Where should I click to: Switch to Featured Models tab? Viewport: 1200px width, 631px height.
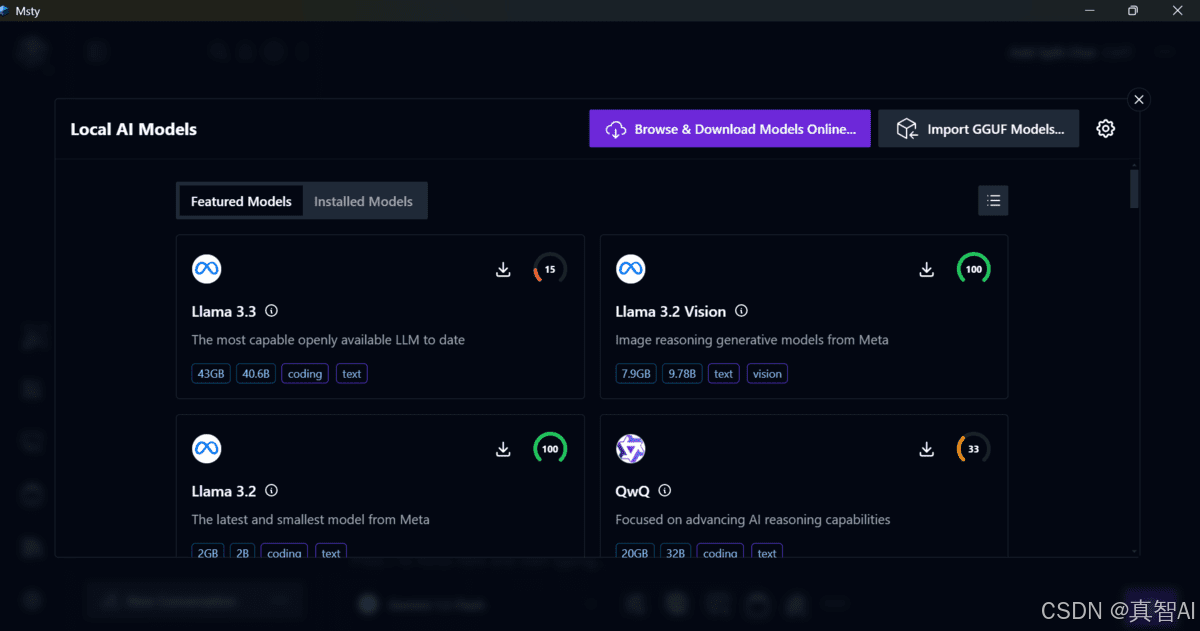pos(241,201)
